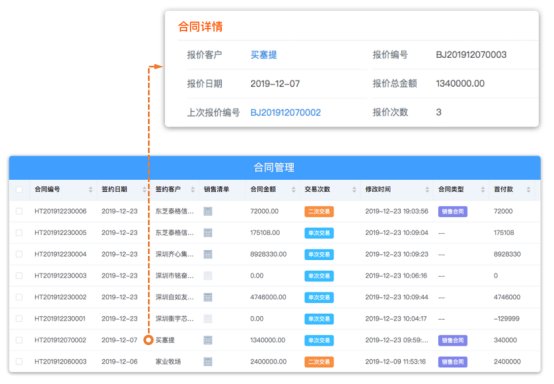
Task: Click 单次交易 badge in HT201912230002 row
Action: [319, 297]
